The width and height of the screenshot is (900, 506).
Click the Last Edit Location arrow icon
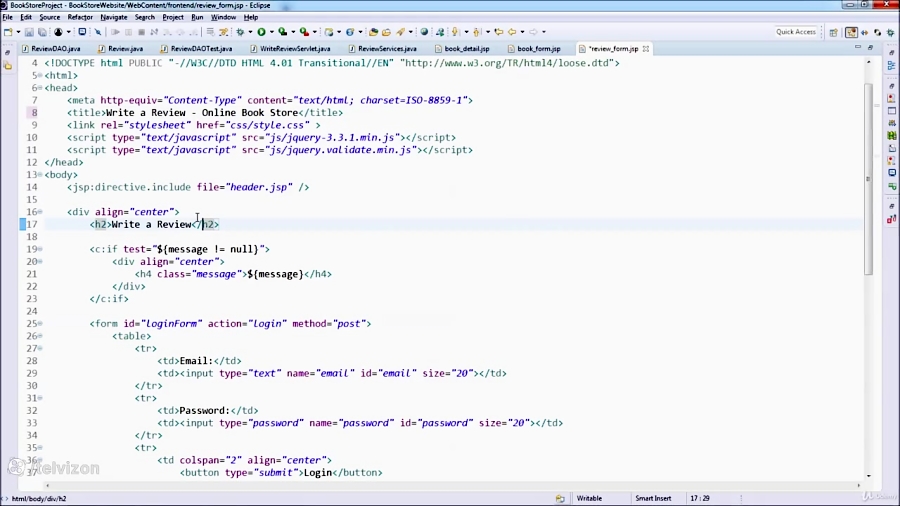pos(499,32)
